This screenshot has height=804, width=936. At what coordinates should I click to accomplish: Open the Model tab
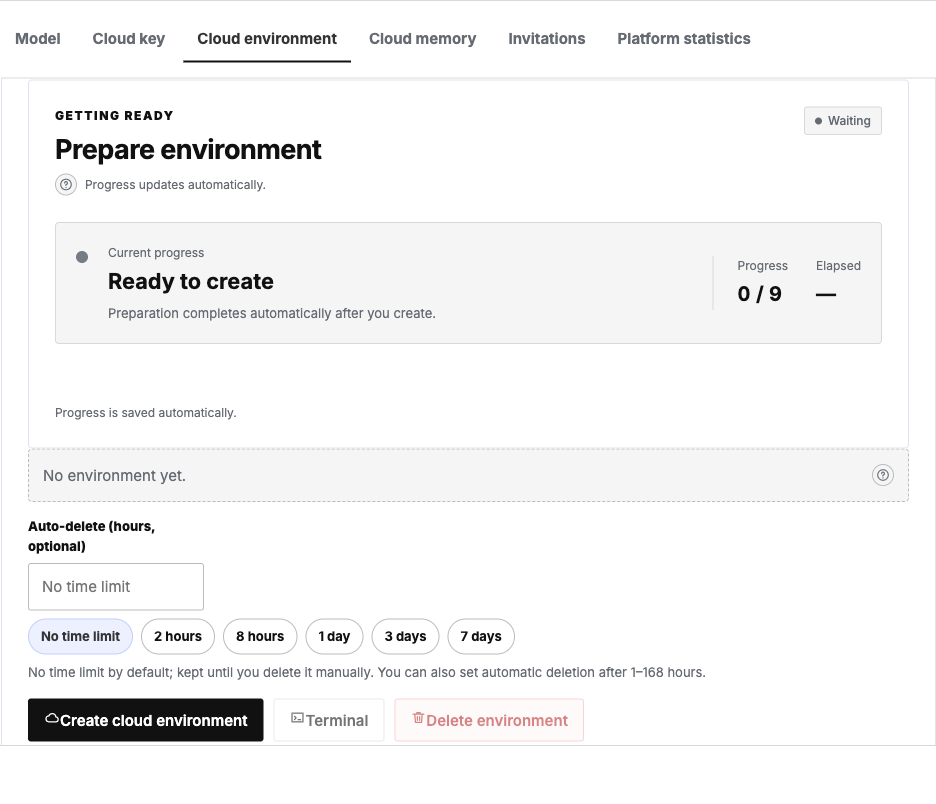click(x=38, y=39)
